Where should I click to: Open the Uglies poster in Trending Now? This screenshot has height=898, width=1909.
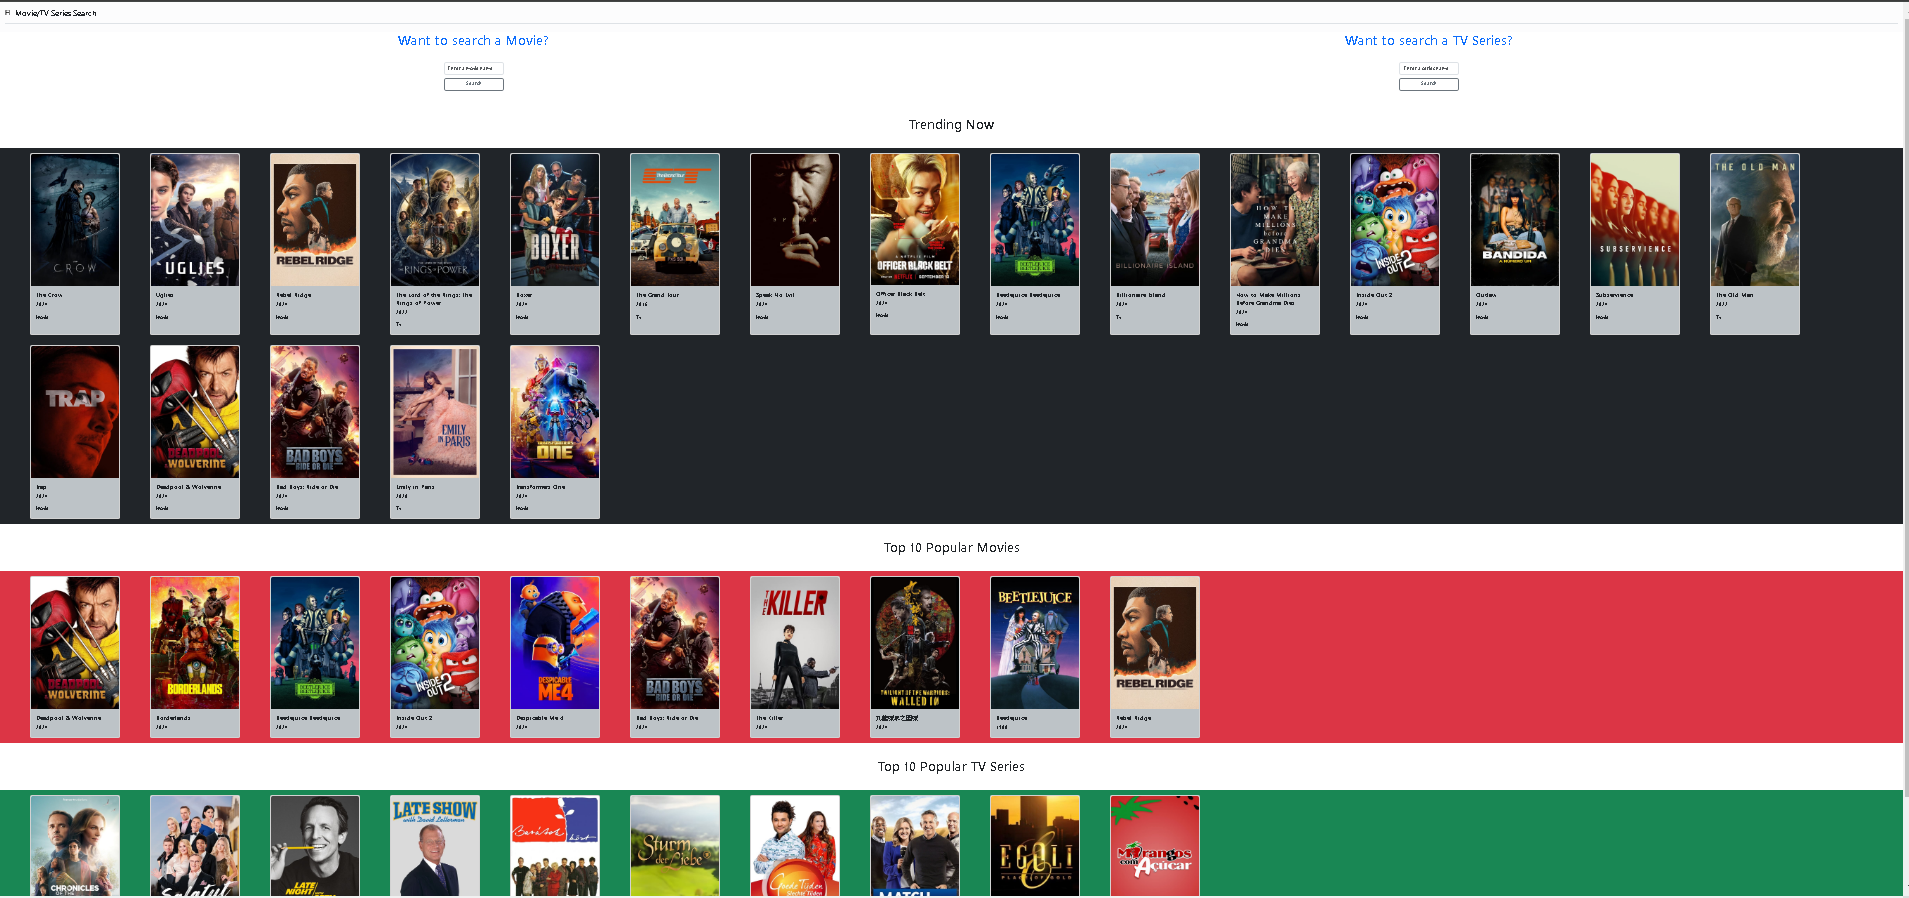coord(195,220)
